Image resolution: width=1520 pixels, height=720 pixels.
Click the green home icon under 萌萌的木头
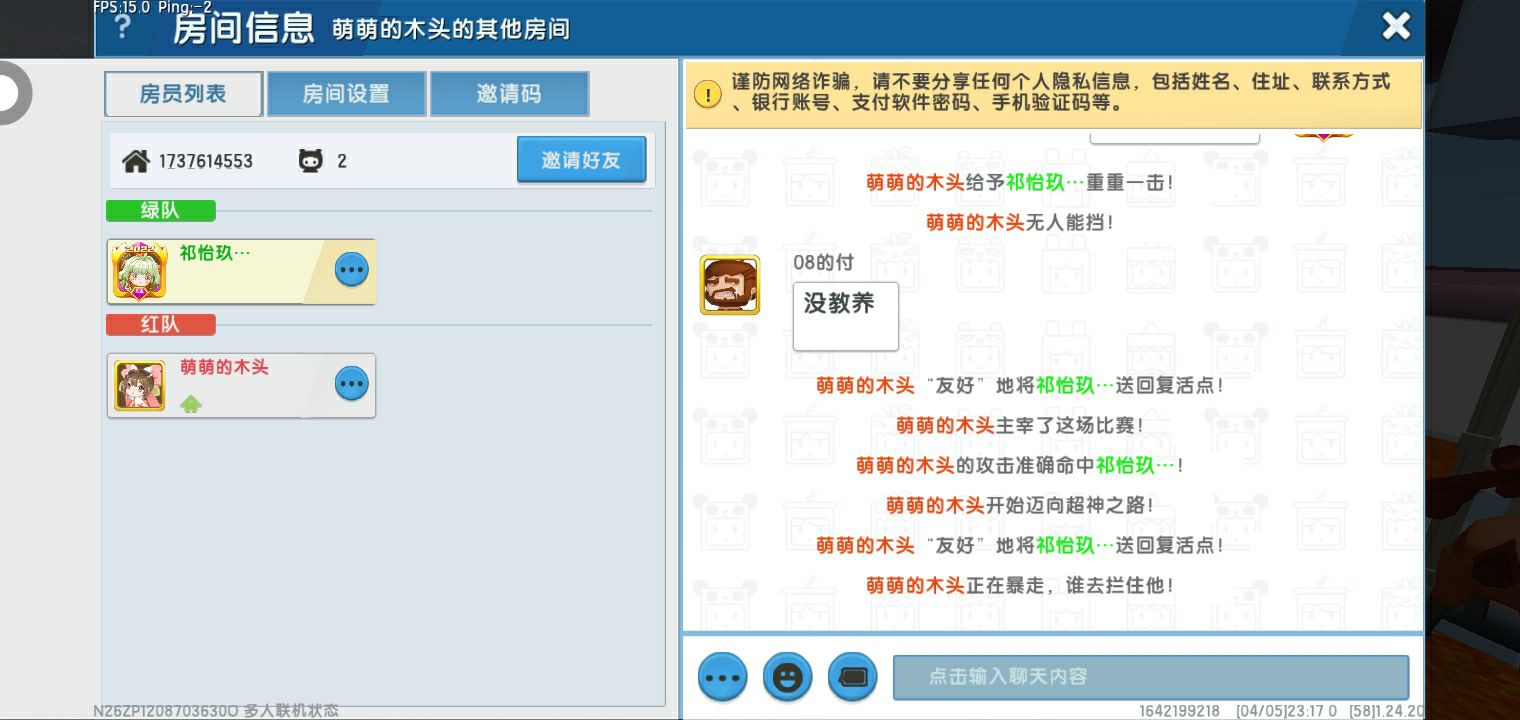(x=191, y=403)
